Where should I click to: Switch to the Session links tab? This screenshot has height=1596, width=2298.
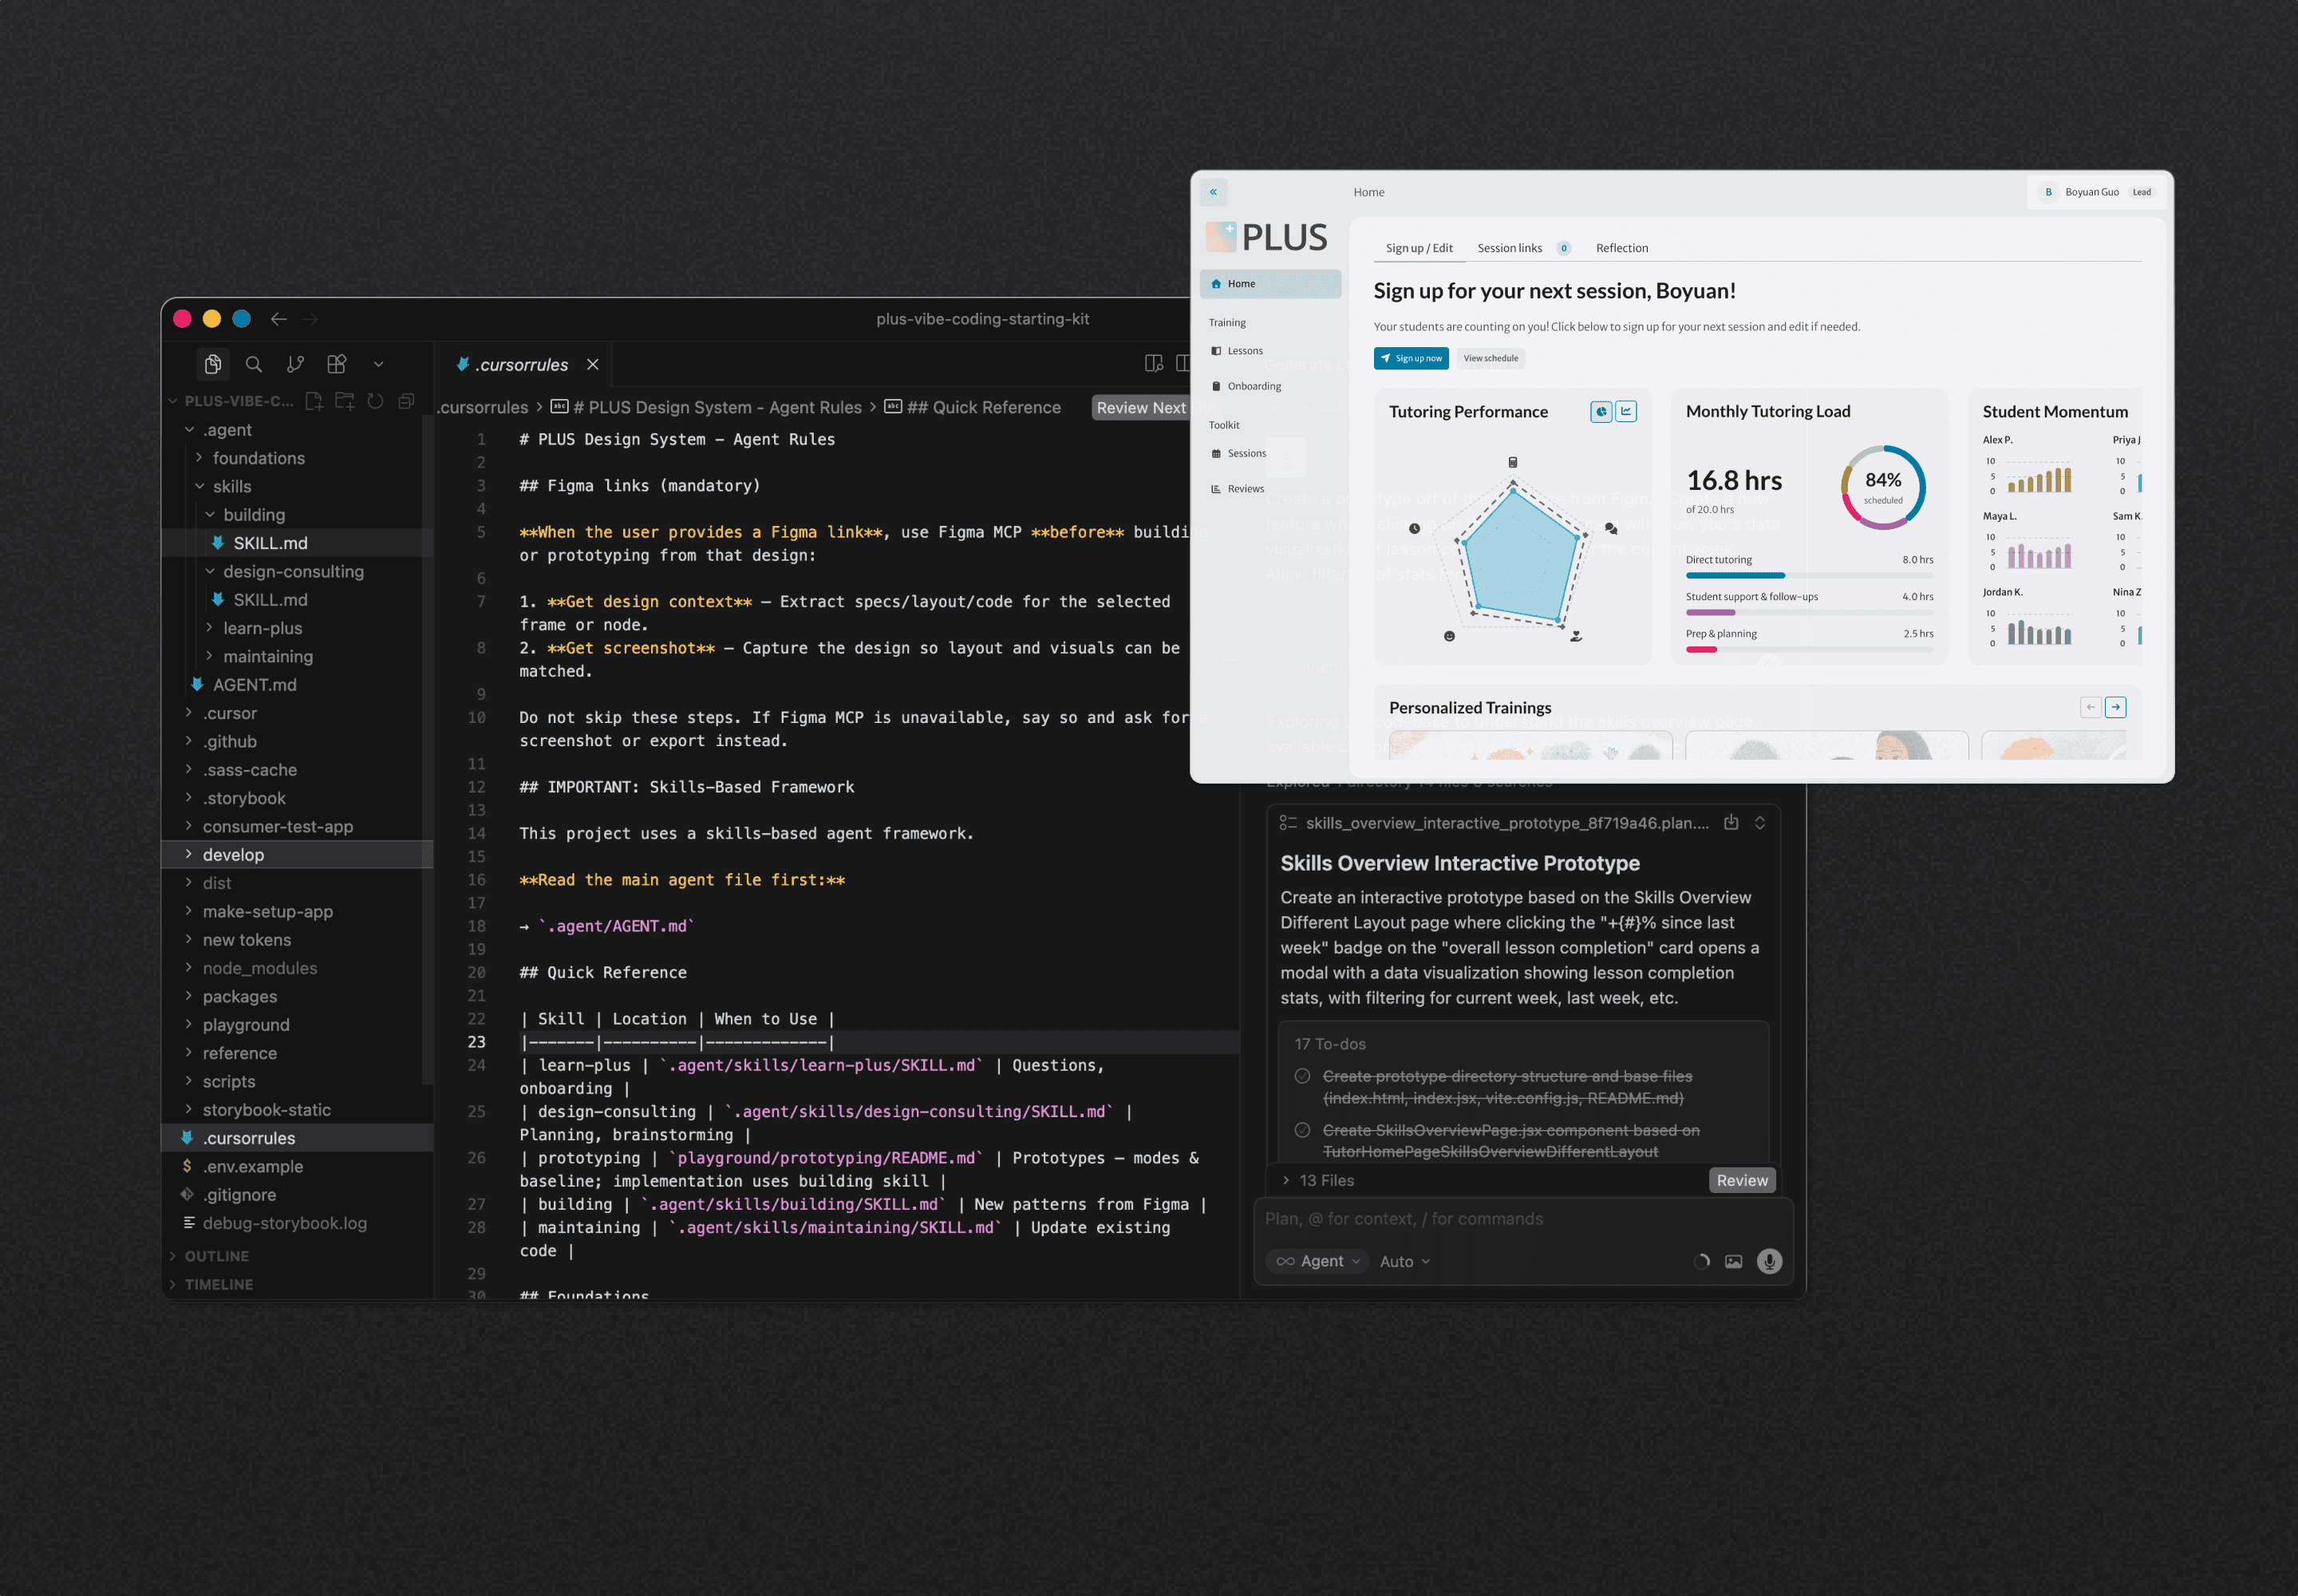click(x=1510, y=248)
